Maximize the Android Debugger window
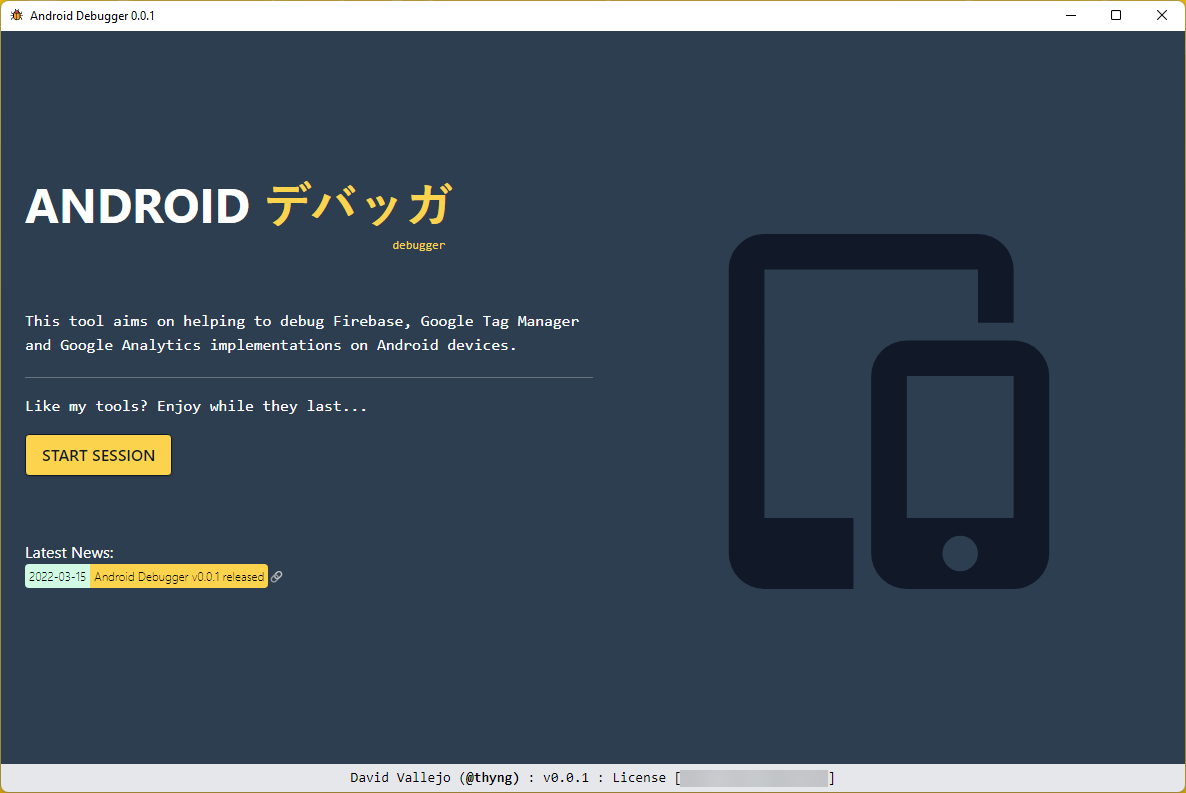Screen dimensions: 1186x793 point(1116,15)
